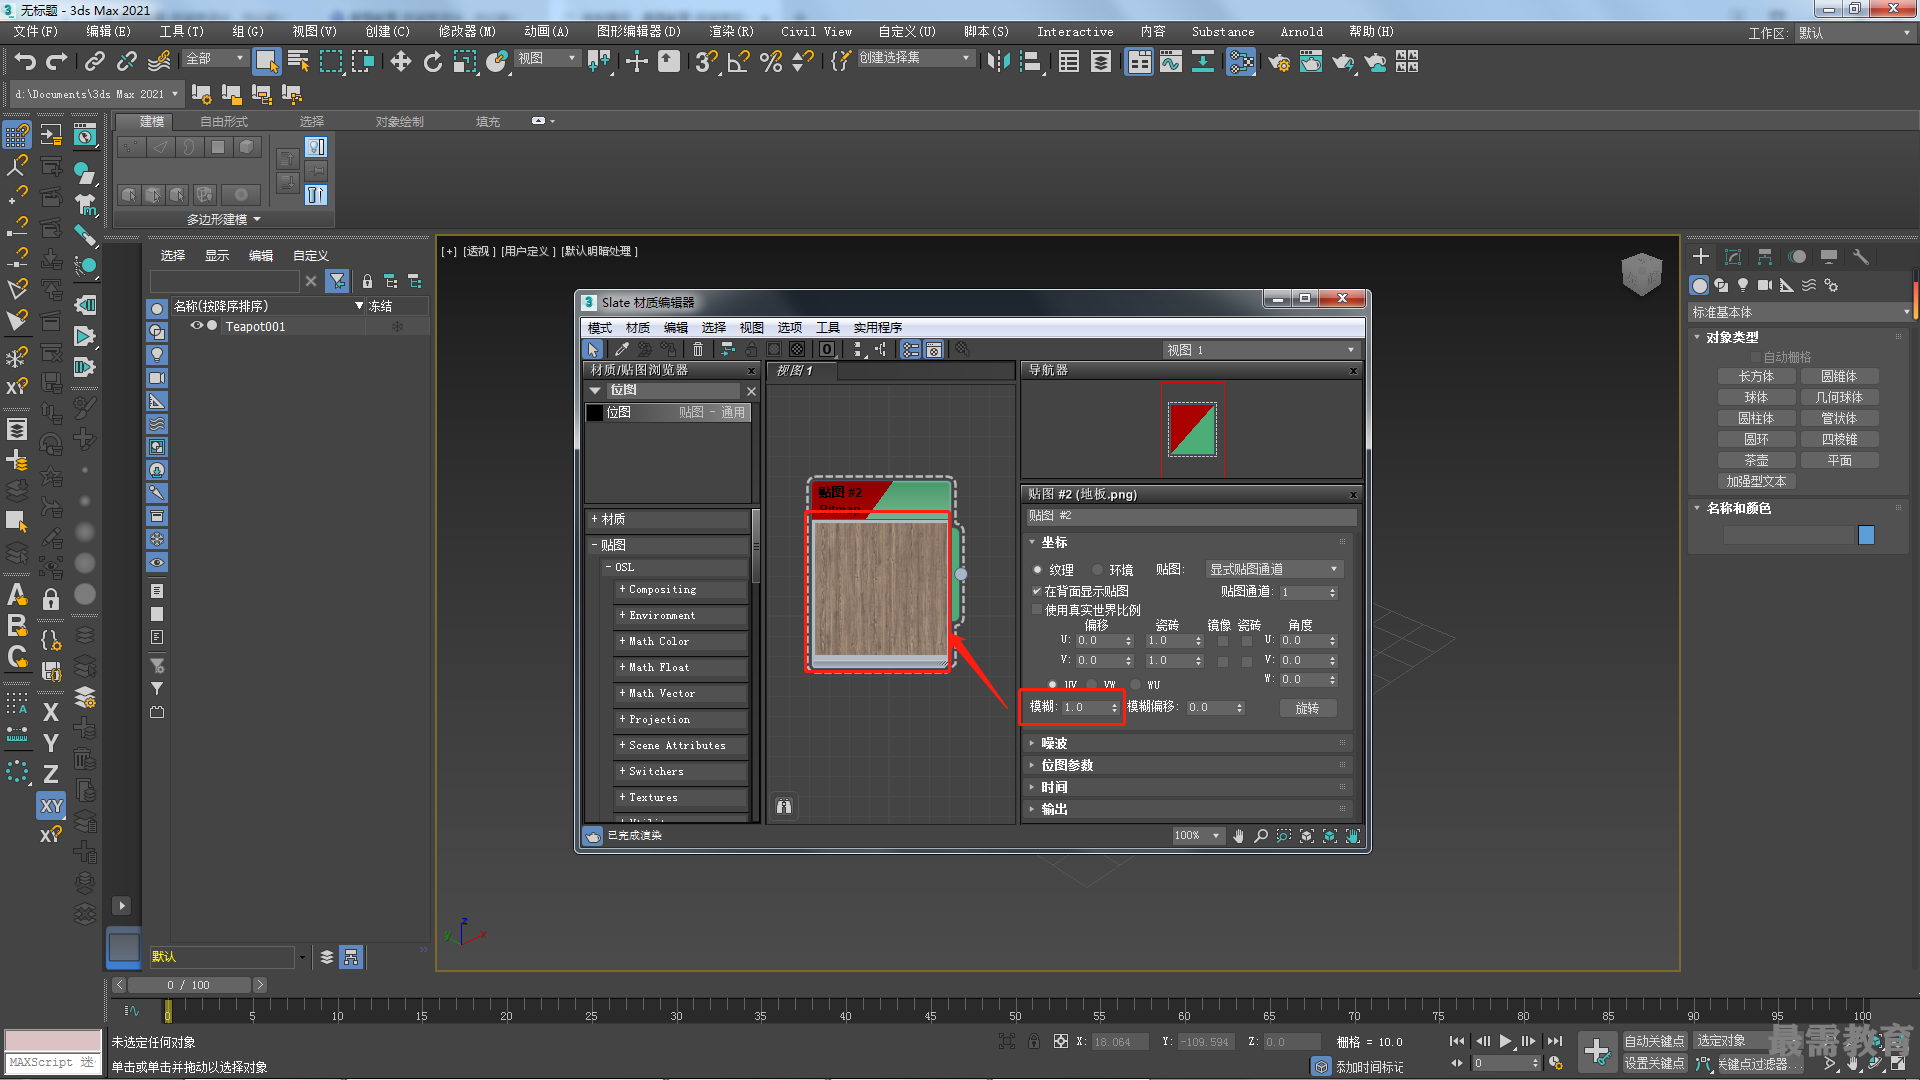
Task: Select the zoom magnifier tool in Slate status bar
Action: [1261, 836]
